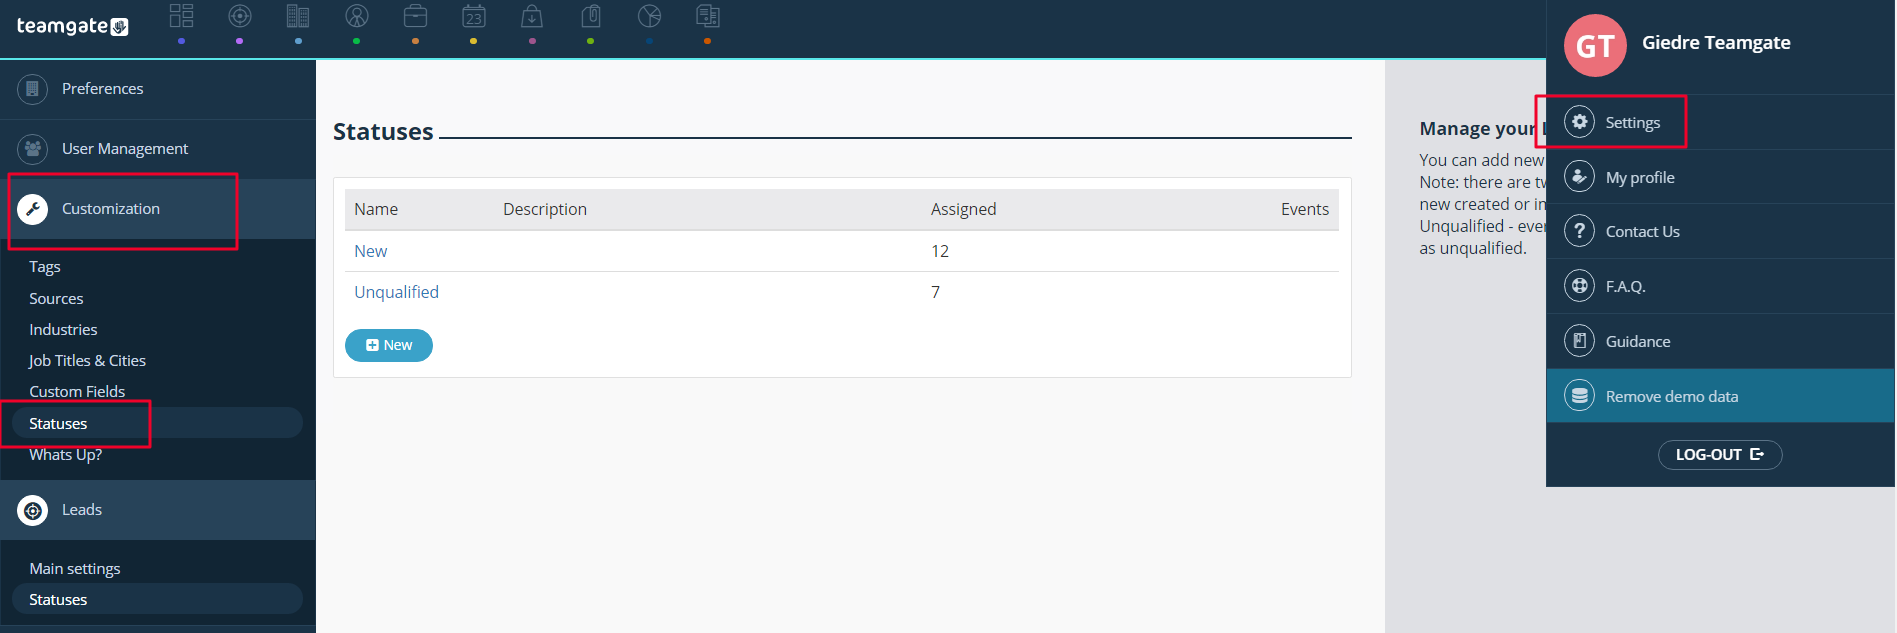Click the GT user avatar
The width and height of the screenshot is (1897, 633).
point(1595,45)
